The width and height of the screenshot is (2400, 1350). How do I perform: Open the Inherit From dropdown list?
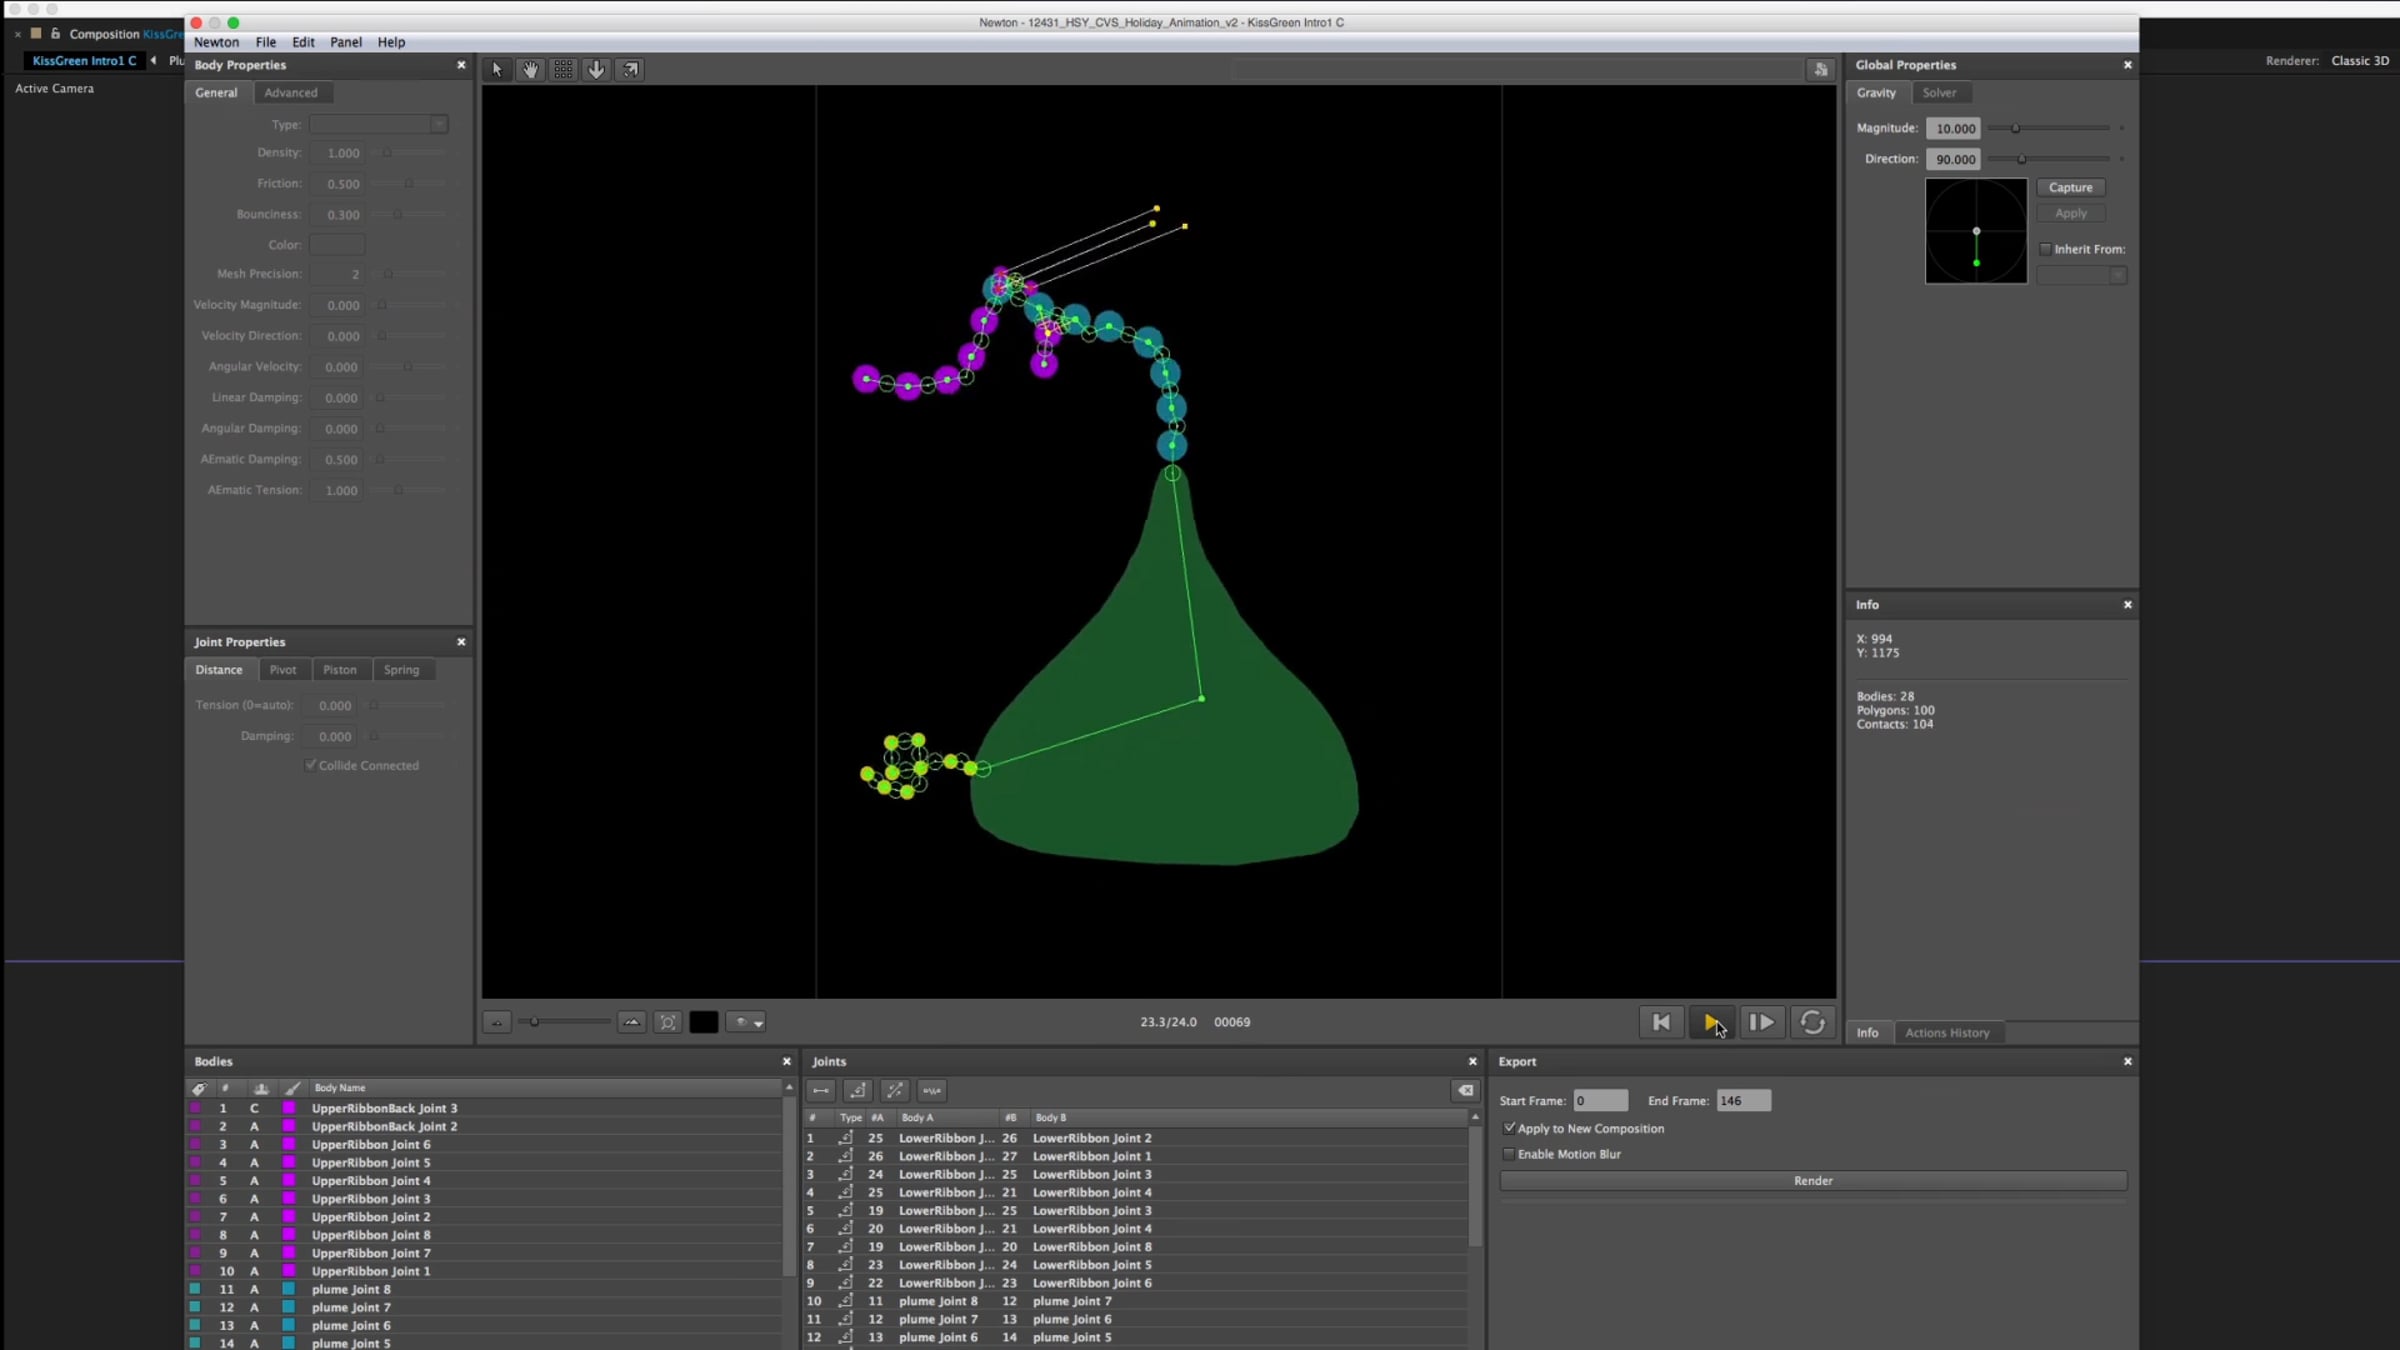click(x=2081, y=275)
